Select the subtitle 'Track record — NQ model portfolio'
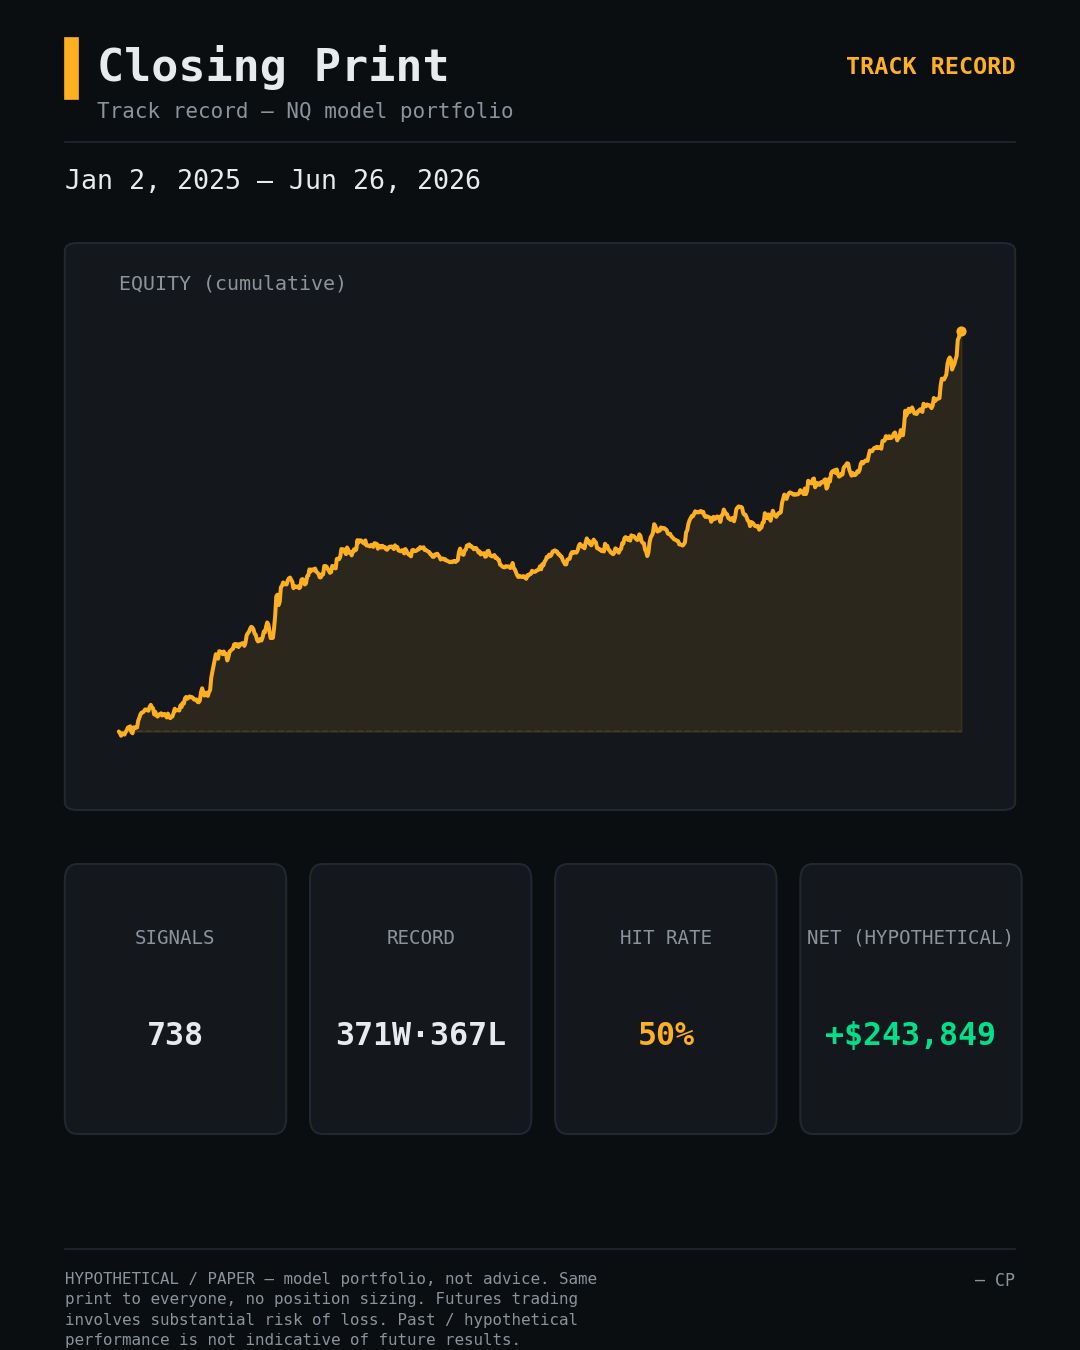Screen dimensions: 1080x1350 tap(305, 111)
